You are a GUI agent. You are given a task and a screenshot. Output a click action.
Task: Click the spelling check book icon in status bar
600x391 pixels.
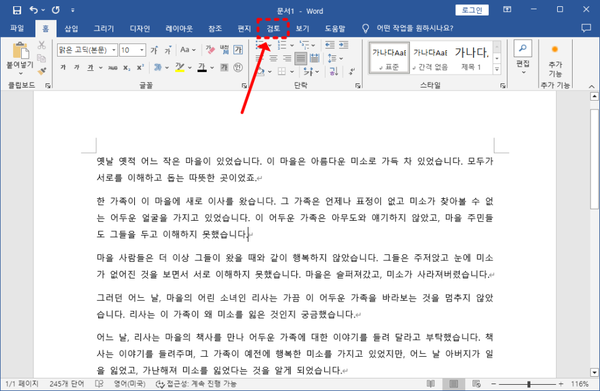(x=99, y=383)
